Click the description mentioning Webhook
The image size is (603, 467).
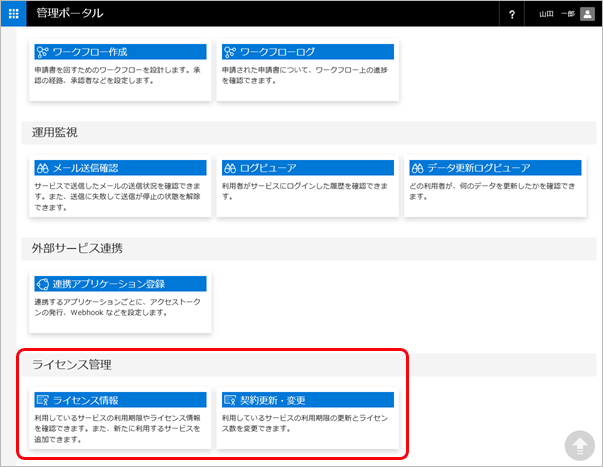pos(117,307)
